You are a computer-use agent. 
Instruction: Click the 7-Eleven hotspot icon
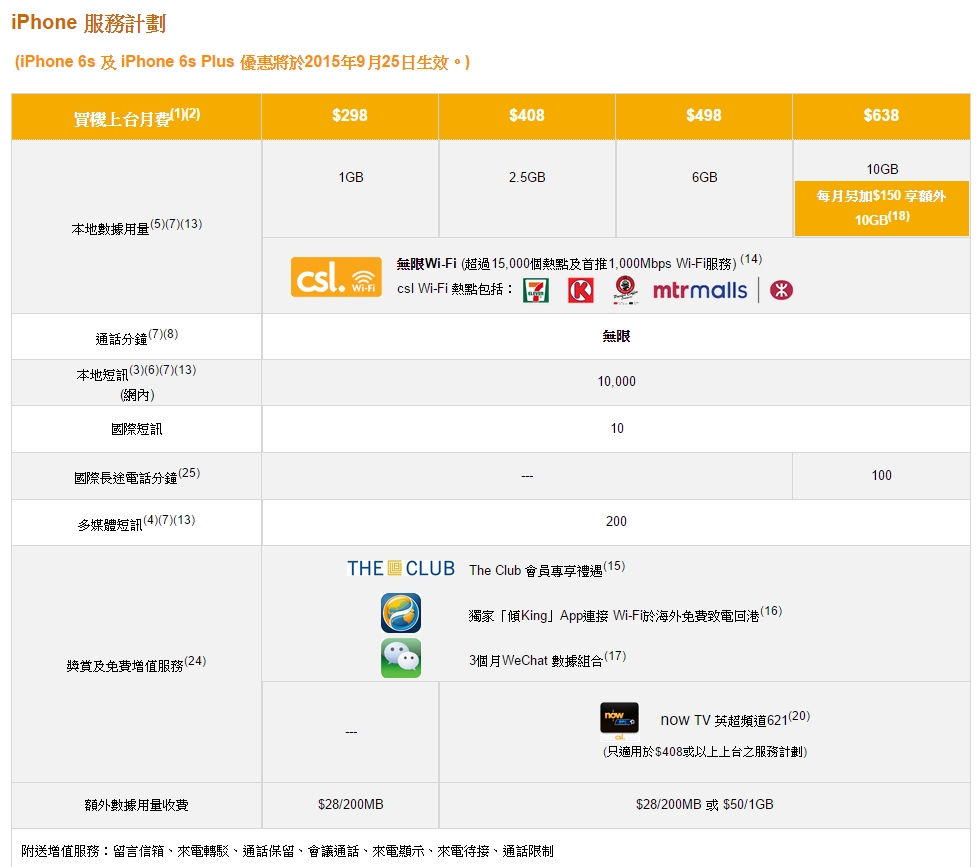(536, 290)
